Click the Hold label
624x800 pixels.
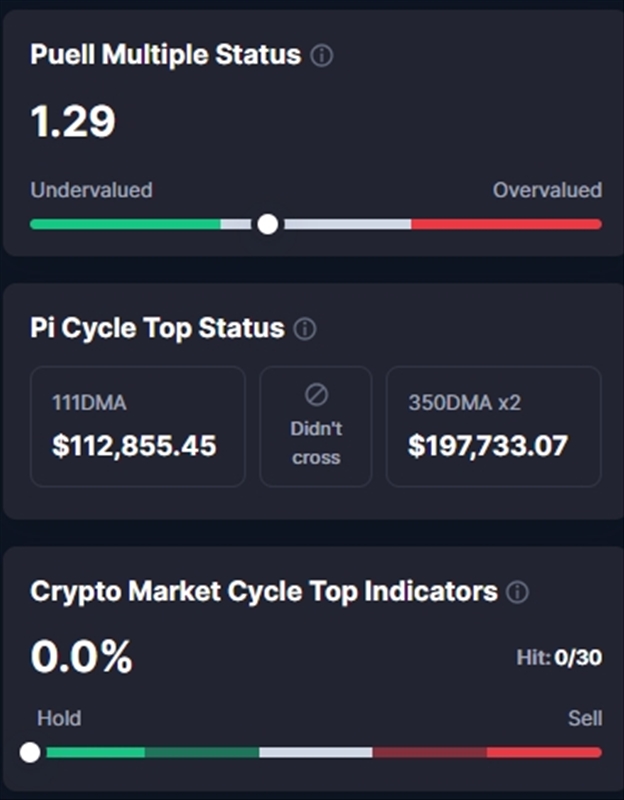click(59, 718)
